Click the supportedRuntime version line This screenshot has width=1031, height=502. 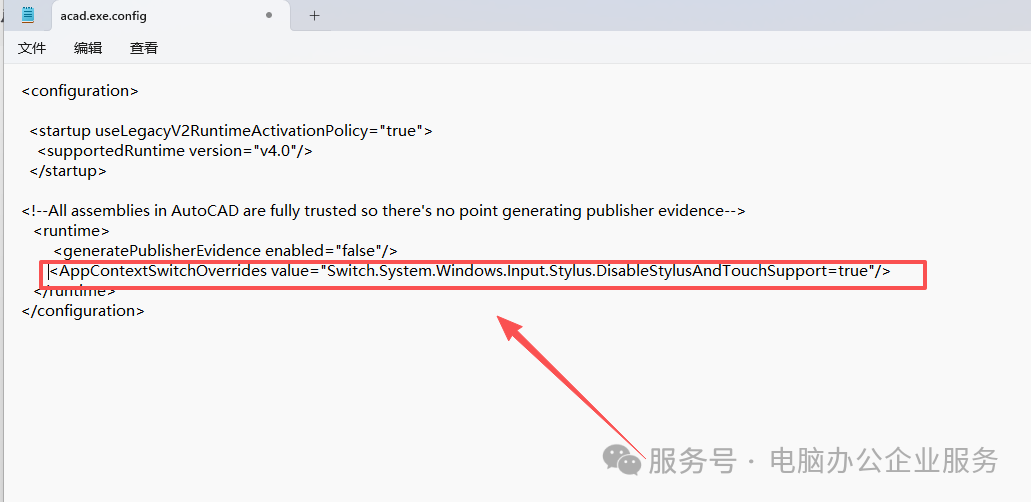pyautogui.click(x=175, y=151)
